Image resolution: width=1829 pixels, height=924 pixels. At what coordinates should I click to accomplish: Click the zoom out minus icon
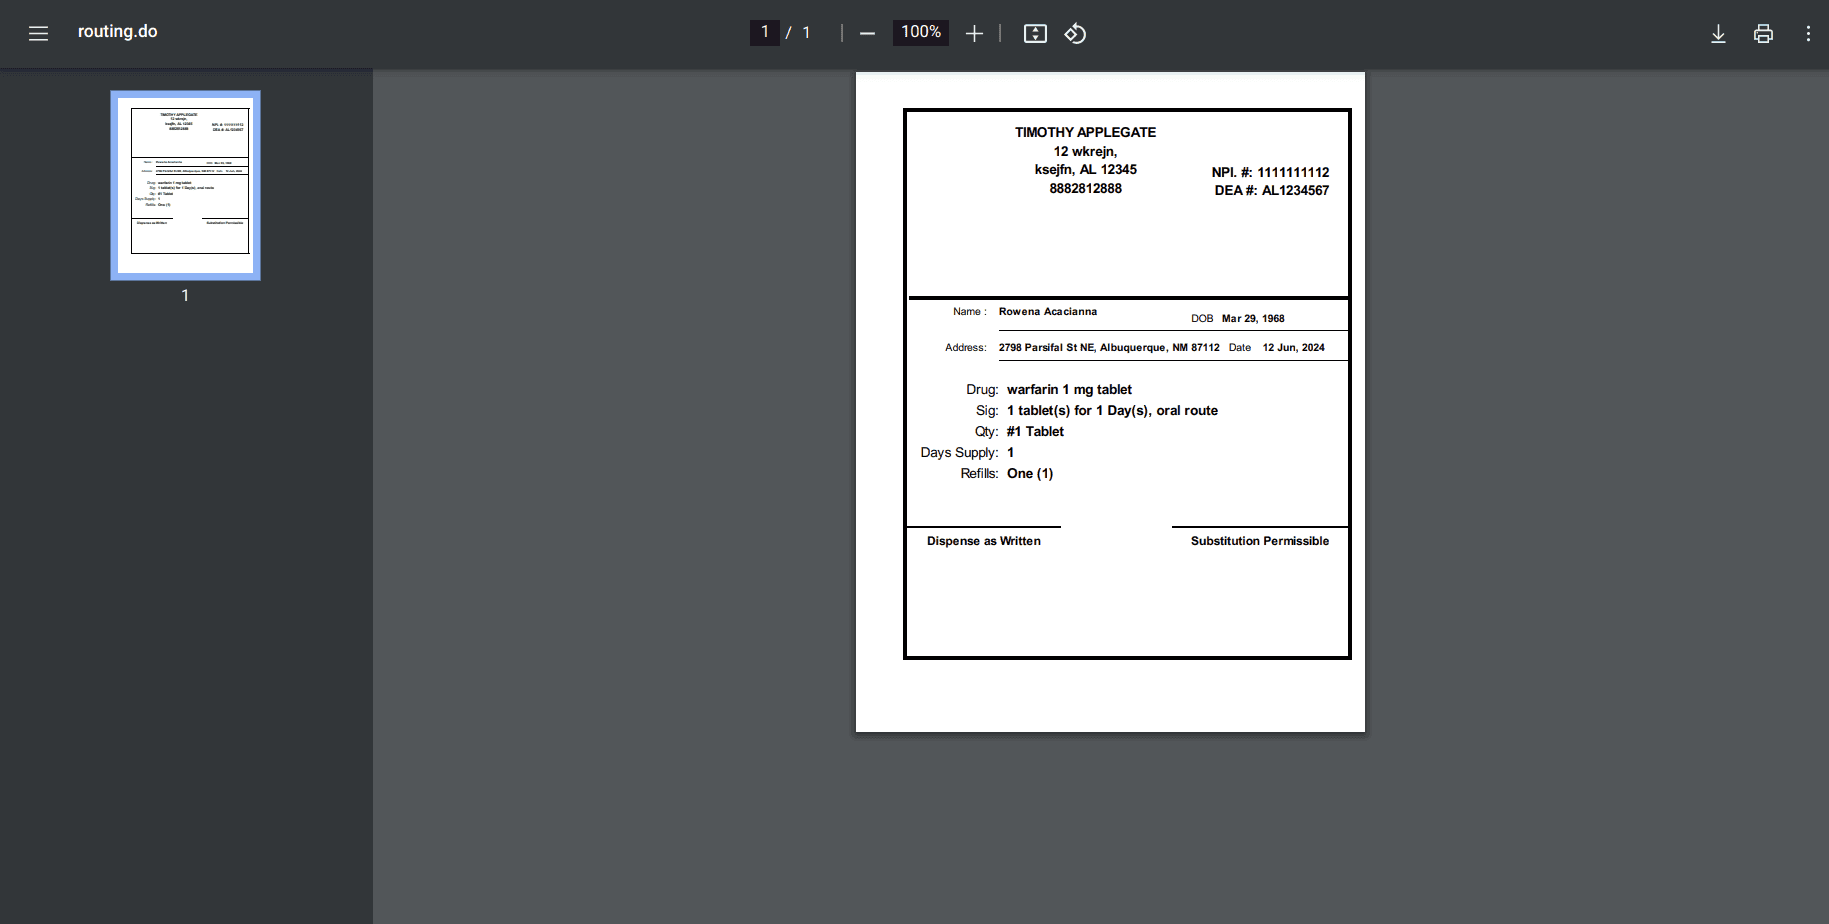click(867, 33)
